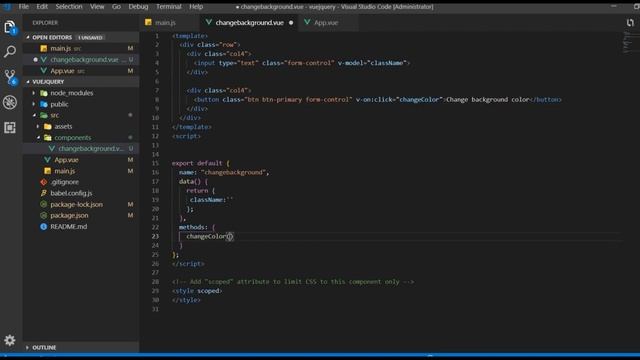Click the split editor icon at top right
This screenshot has width=640, height=360.
click(630, 23)
